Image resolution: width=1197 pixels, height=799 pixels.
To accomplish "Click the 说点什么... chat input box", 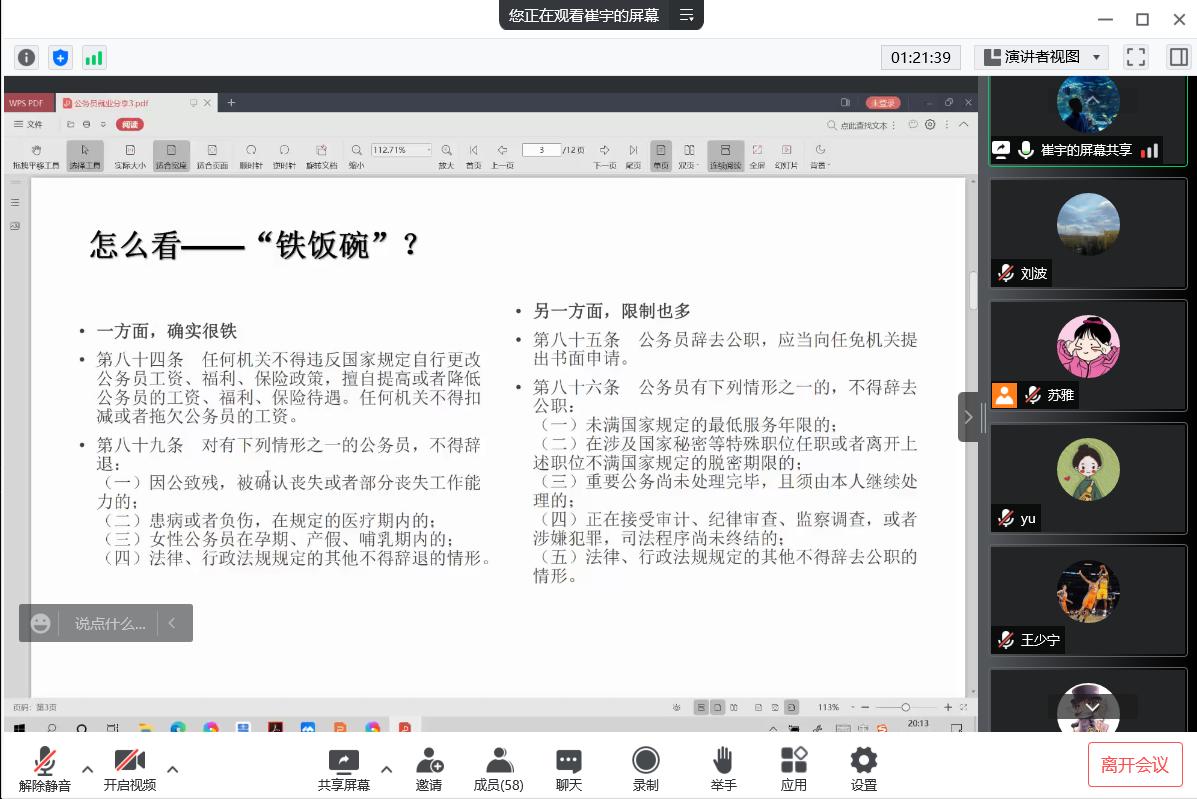I will (x=109, y=623).
